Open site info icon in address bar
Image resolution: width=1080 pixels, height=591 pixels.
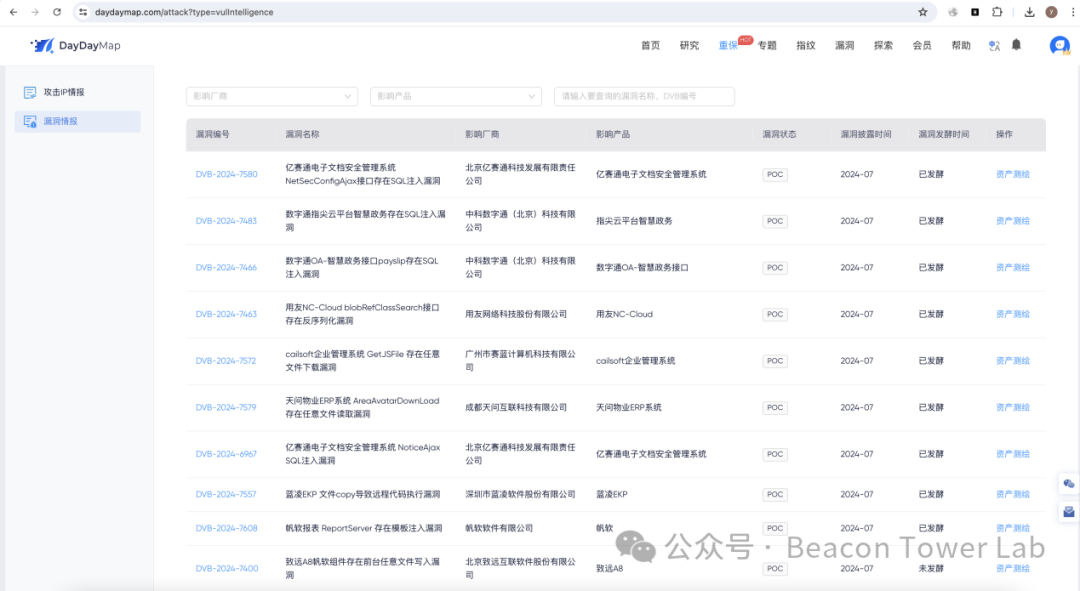(83, 12)
